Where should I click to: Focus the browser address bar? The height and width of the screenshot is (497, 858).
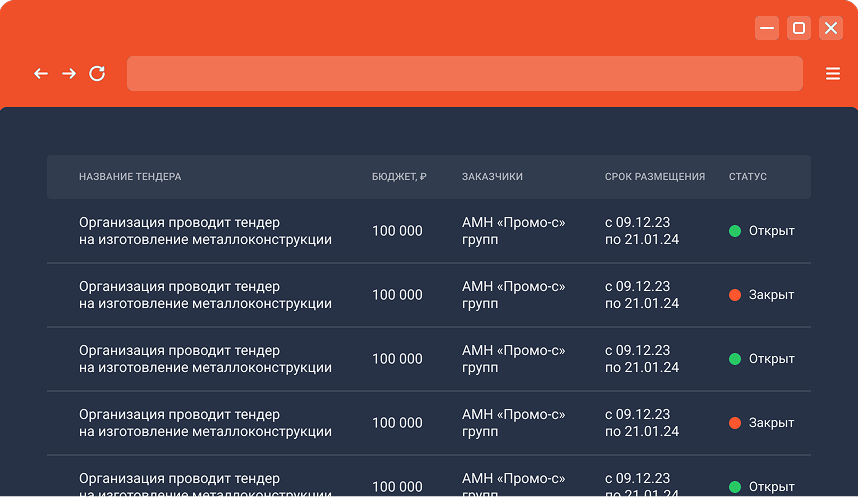(x=464, y=73)
